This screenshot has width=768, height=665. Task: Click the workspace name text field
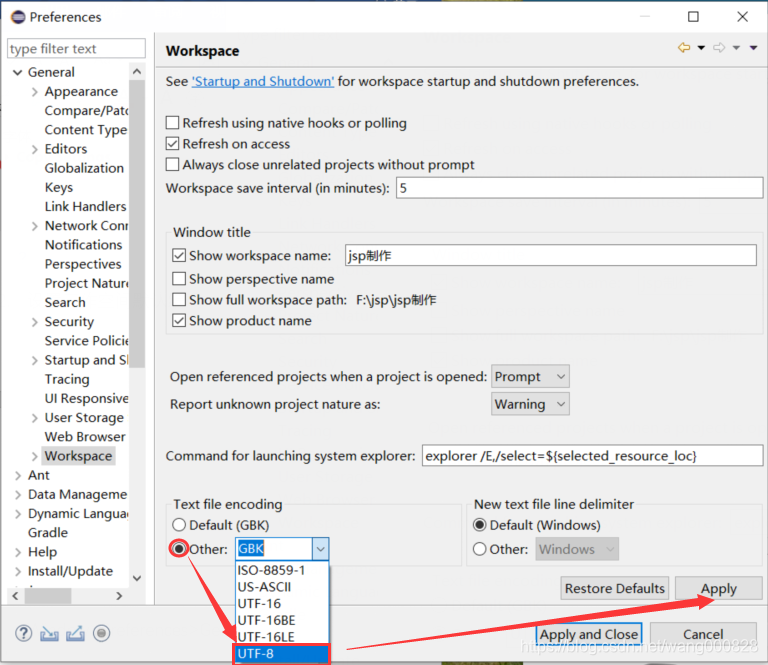pos(551,256)
